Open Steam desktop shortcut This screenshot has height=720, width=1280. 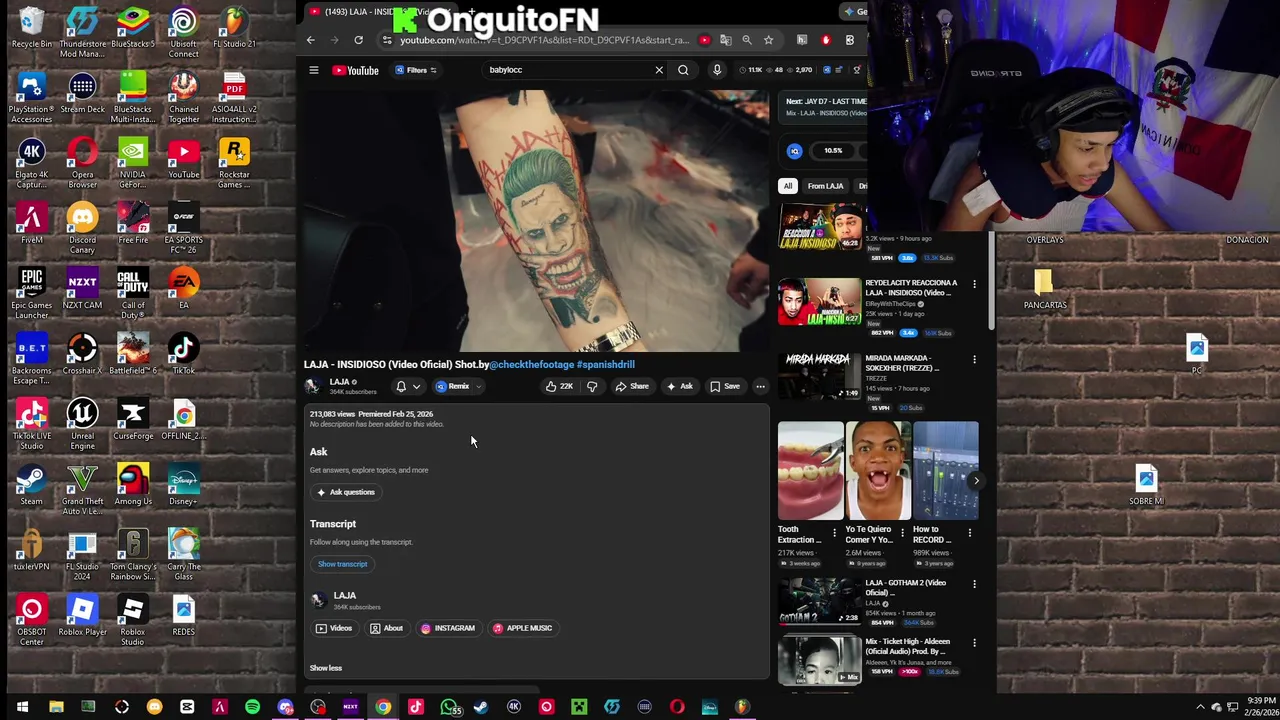31,486
